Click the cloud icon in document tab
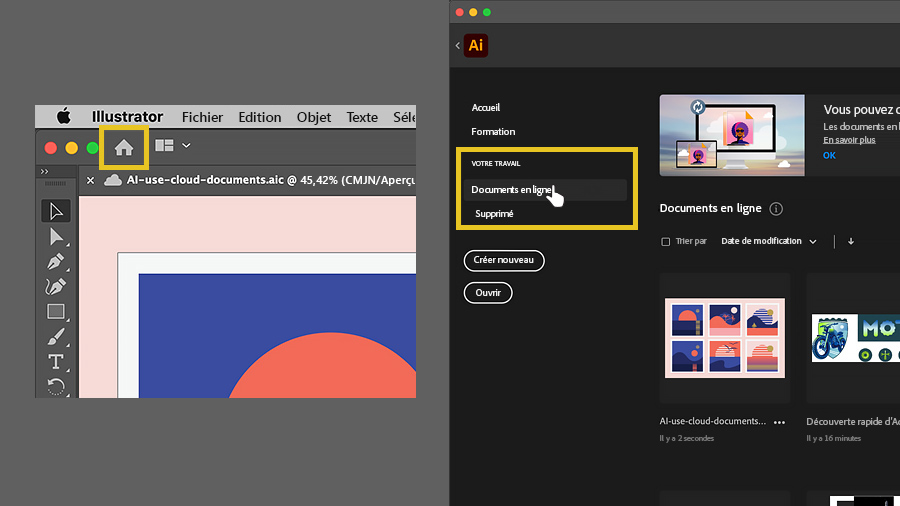The height and width of the screenshot is (506, 900). coord(112,180)
